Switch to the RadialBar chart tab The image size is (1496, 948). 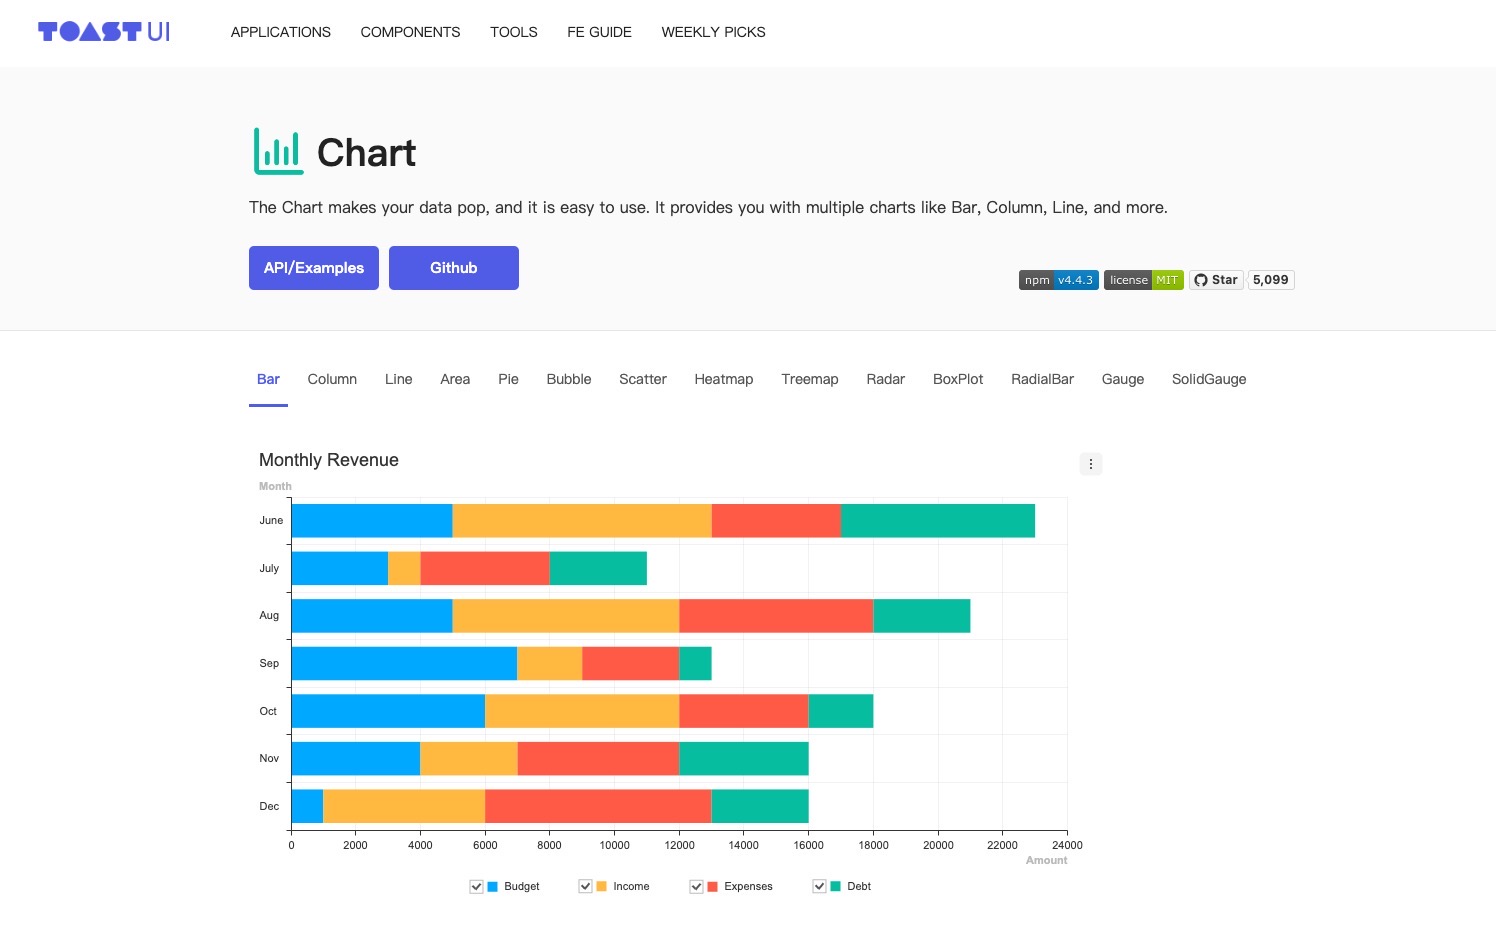1042,379
